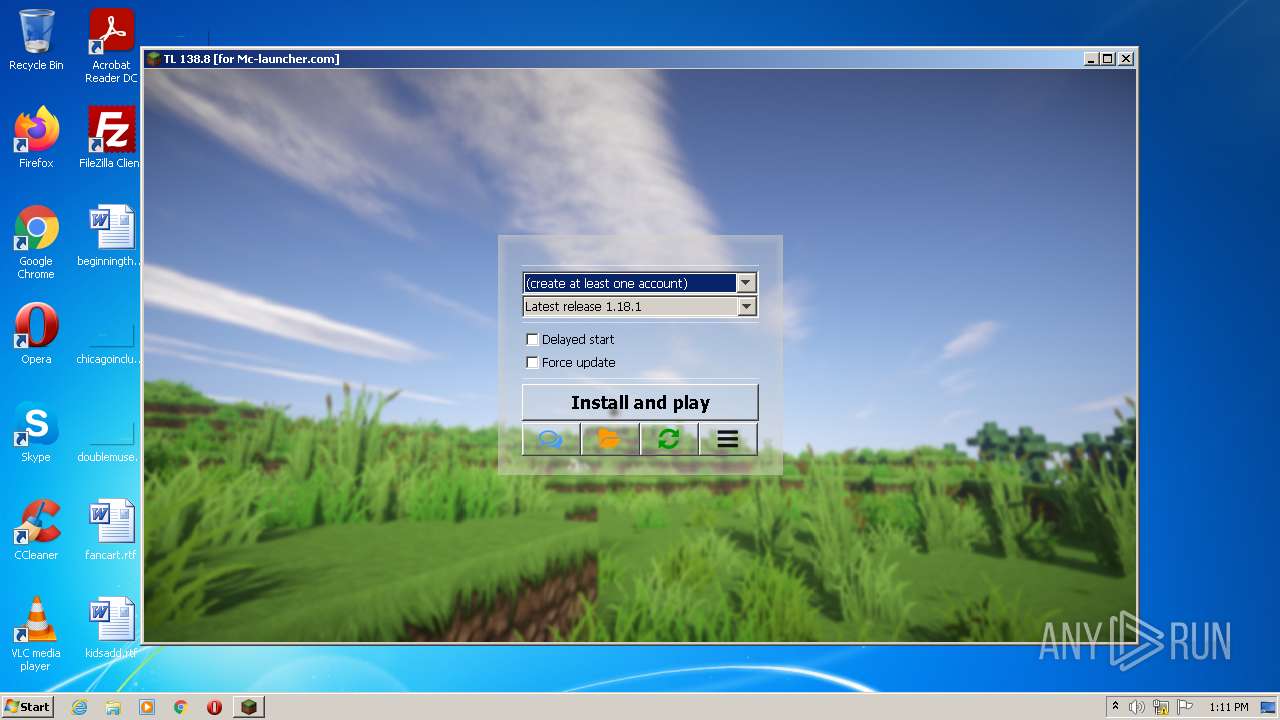Open FileZilla Client desktop shortcut
Viewport: 1280px width, 720px height.
[111, 138]
